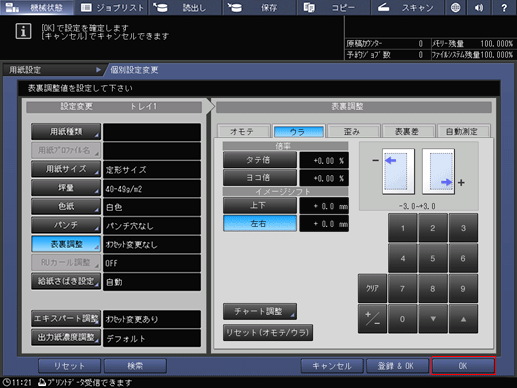Click the 左右 shift value field

click(324, 224)
